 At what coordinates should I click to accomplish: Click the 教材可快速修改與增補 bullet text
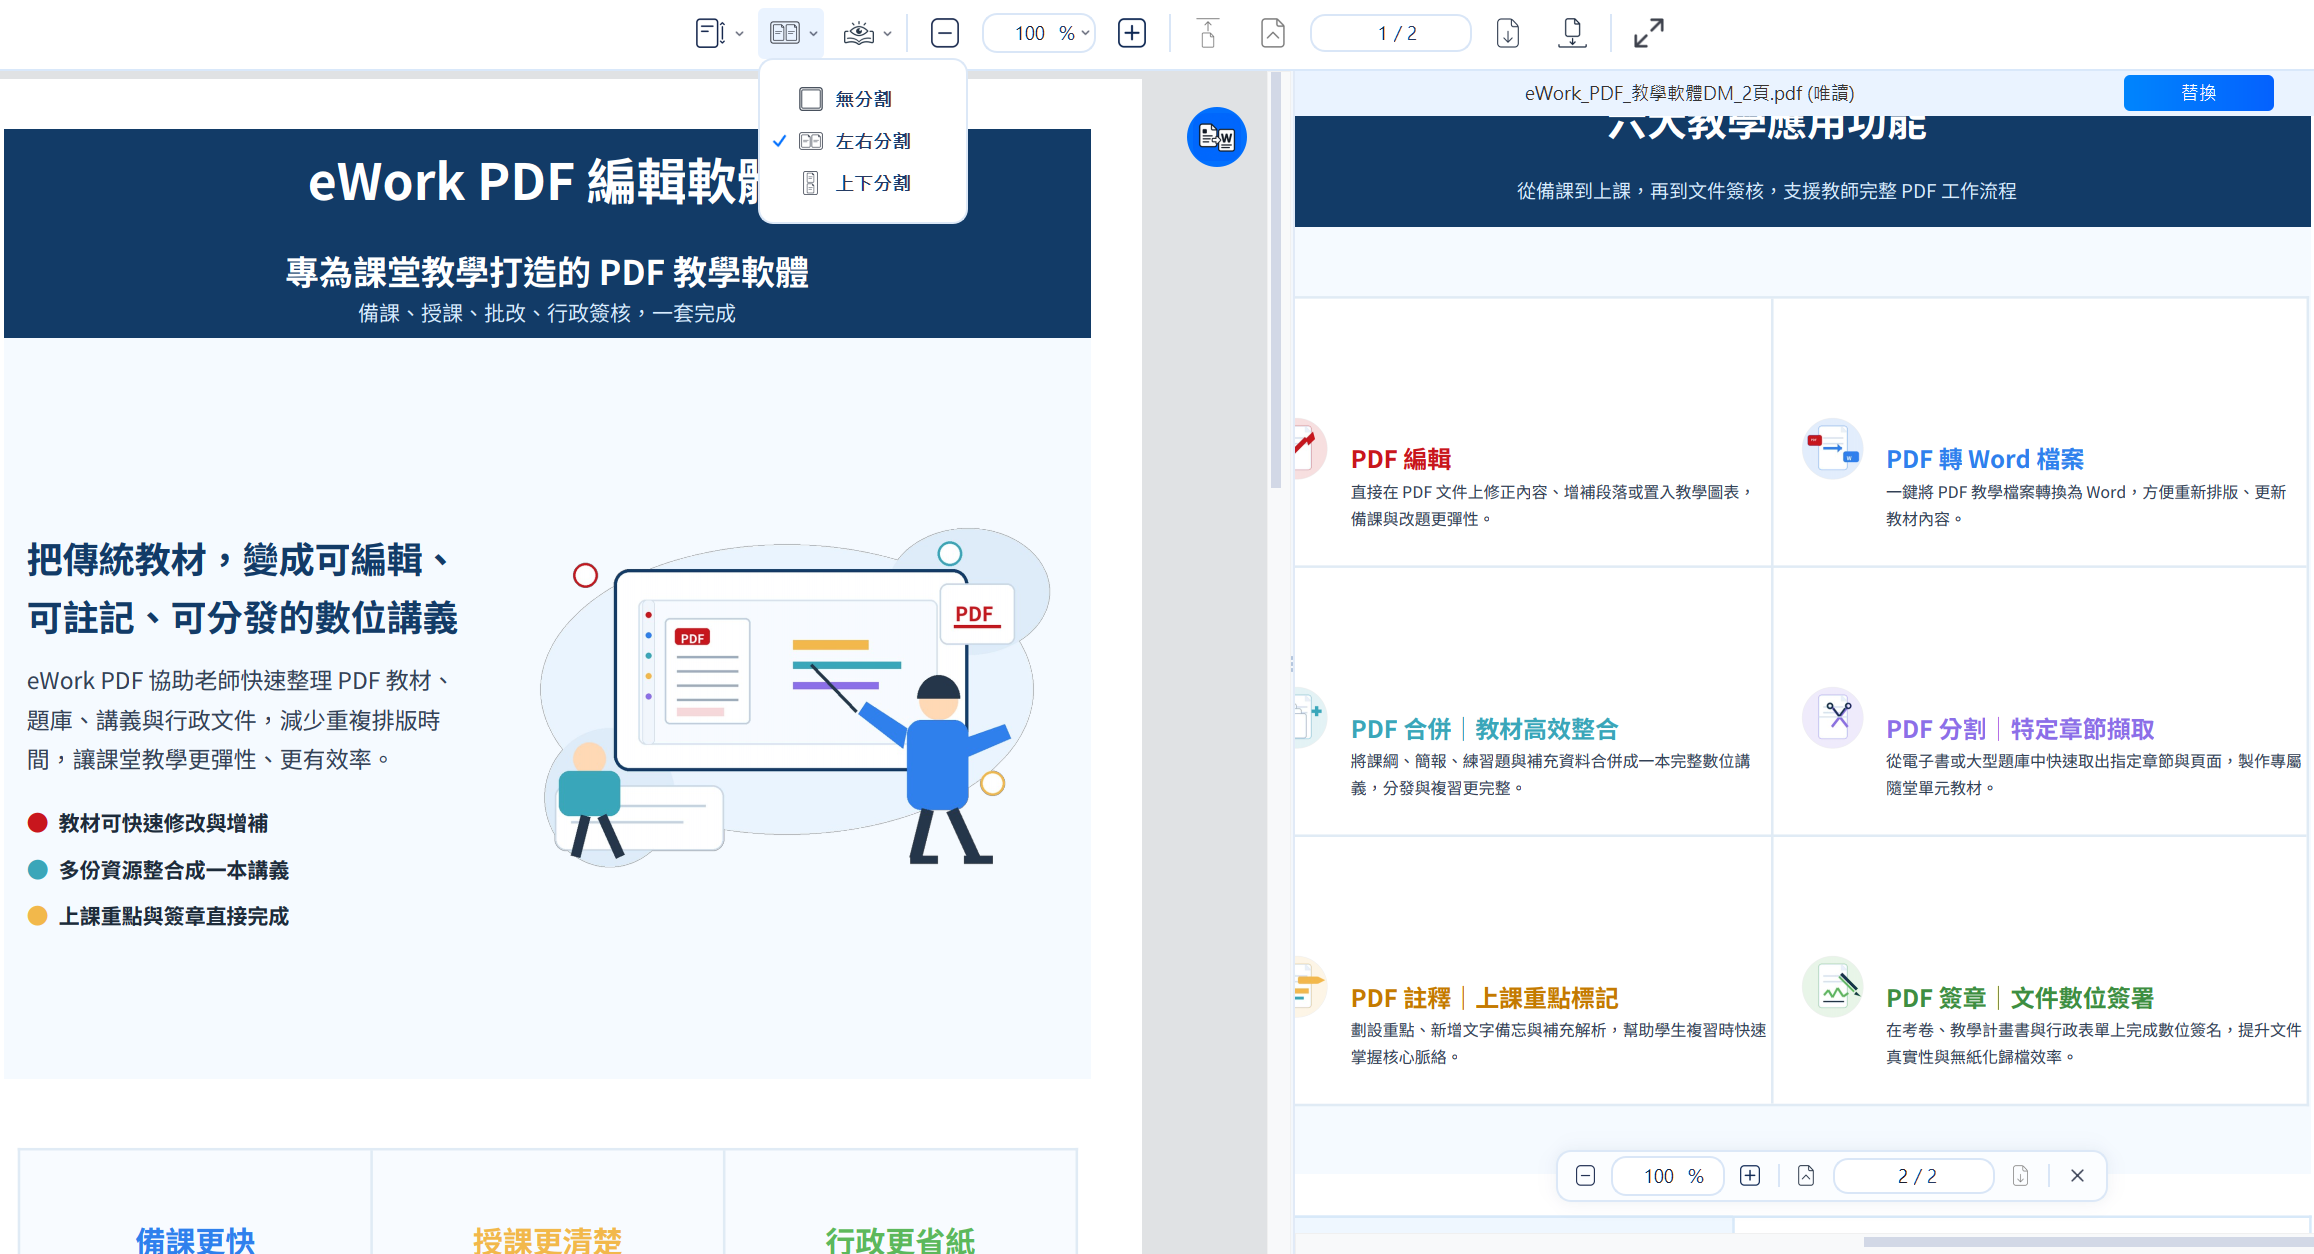pyautogui.click(x=163, y=823)
